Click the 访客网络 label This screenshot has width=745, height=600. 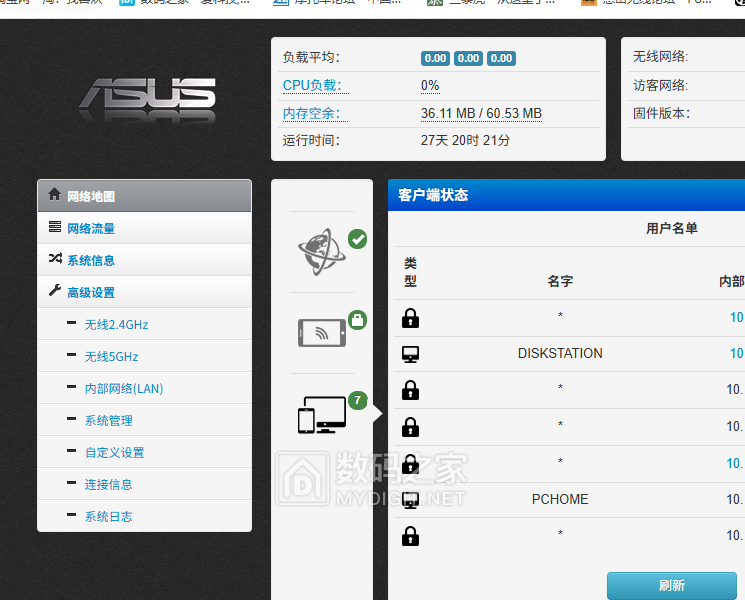point(660,86)
